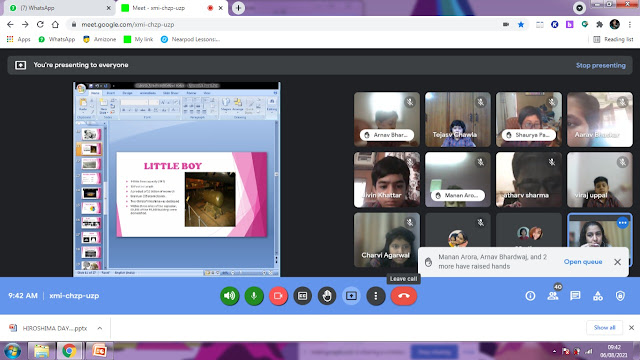Click the taskbar clock
Viewport: 640px width, 360px height.
[614, 351]
